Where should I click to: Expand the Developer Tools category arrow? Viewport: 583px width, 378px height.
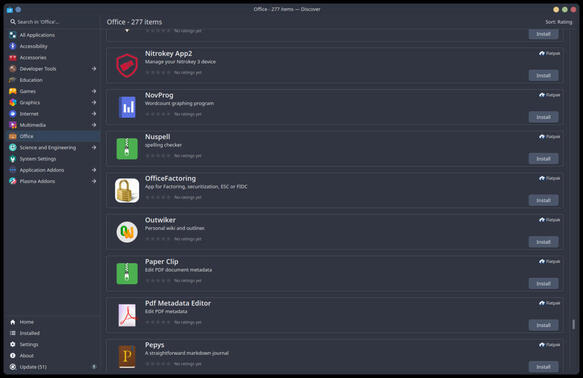click(x=94, y=69)
